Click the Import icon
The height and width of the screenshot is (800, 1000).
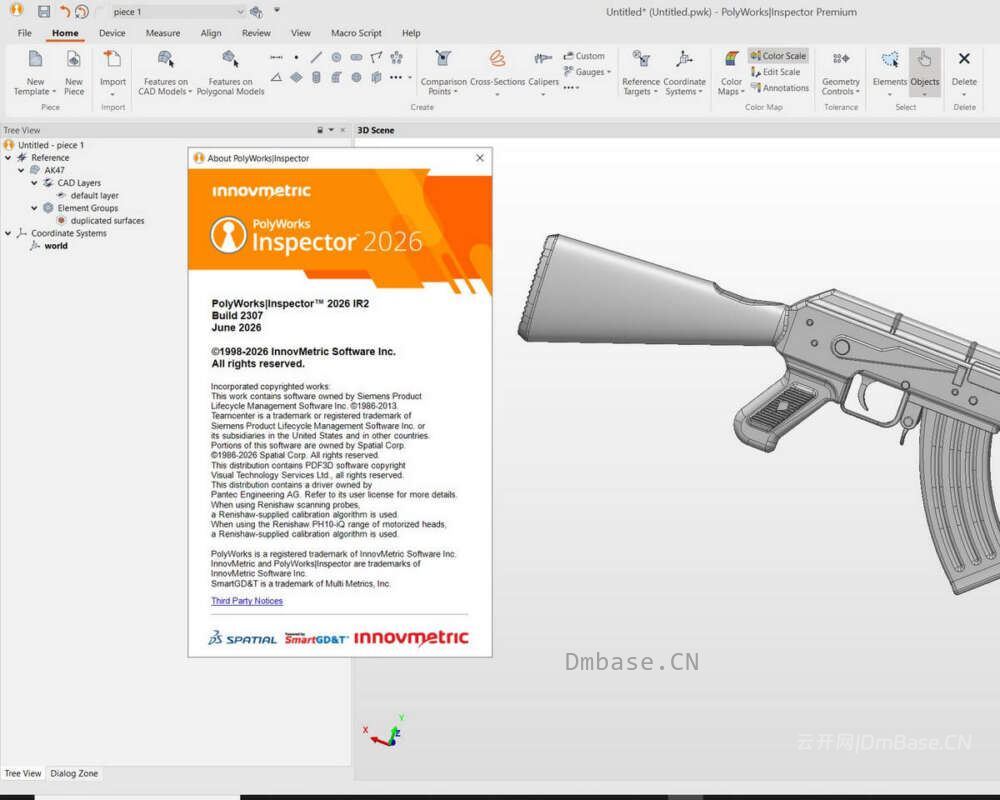[x=112, y=59]
